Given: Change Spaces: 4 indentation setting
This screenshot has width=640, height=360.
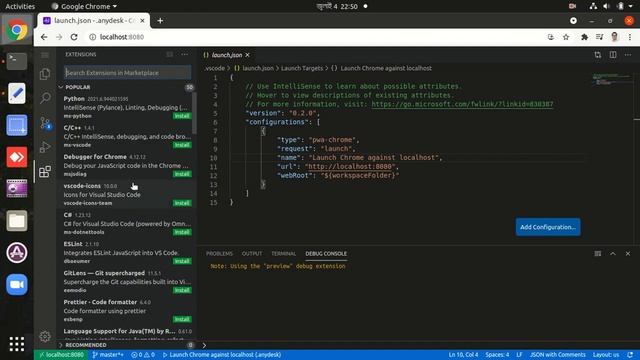Looking at the screenshot, I should tap(497, 355).
